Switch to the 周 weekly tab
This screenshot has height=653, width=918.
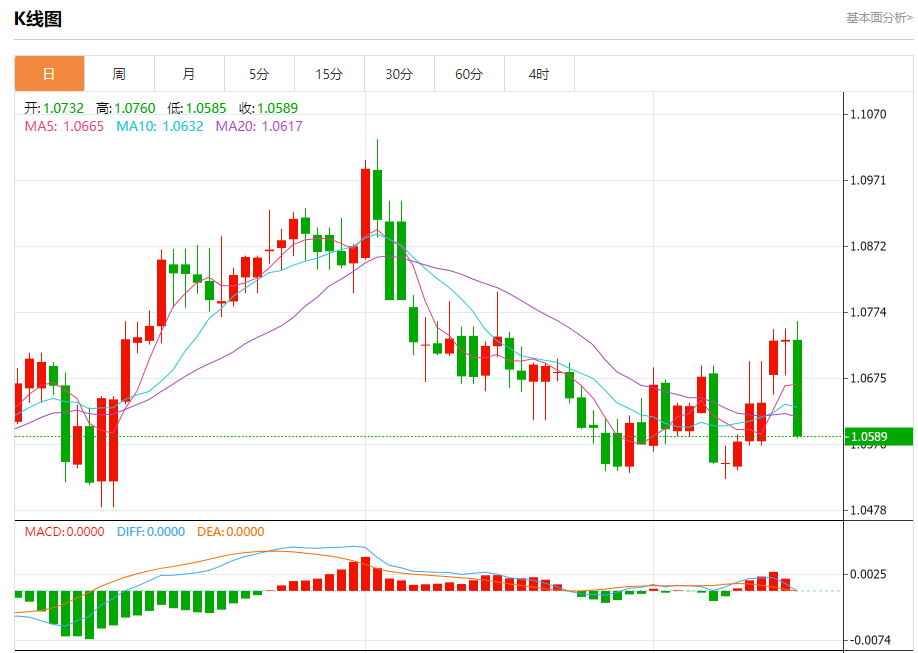point(119,74)
